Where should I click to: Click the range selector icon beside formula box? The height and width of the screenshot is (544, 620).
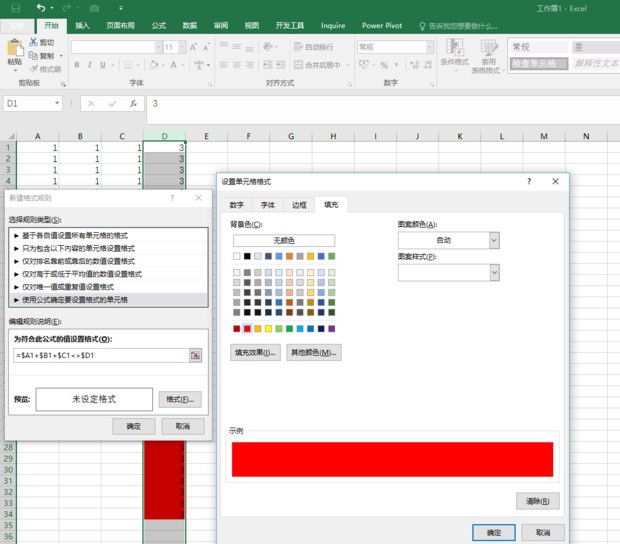pyautogui.click(x=196, y=355)
